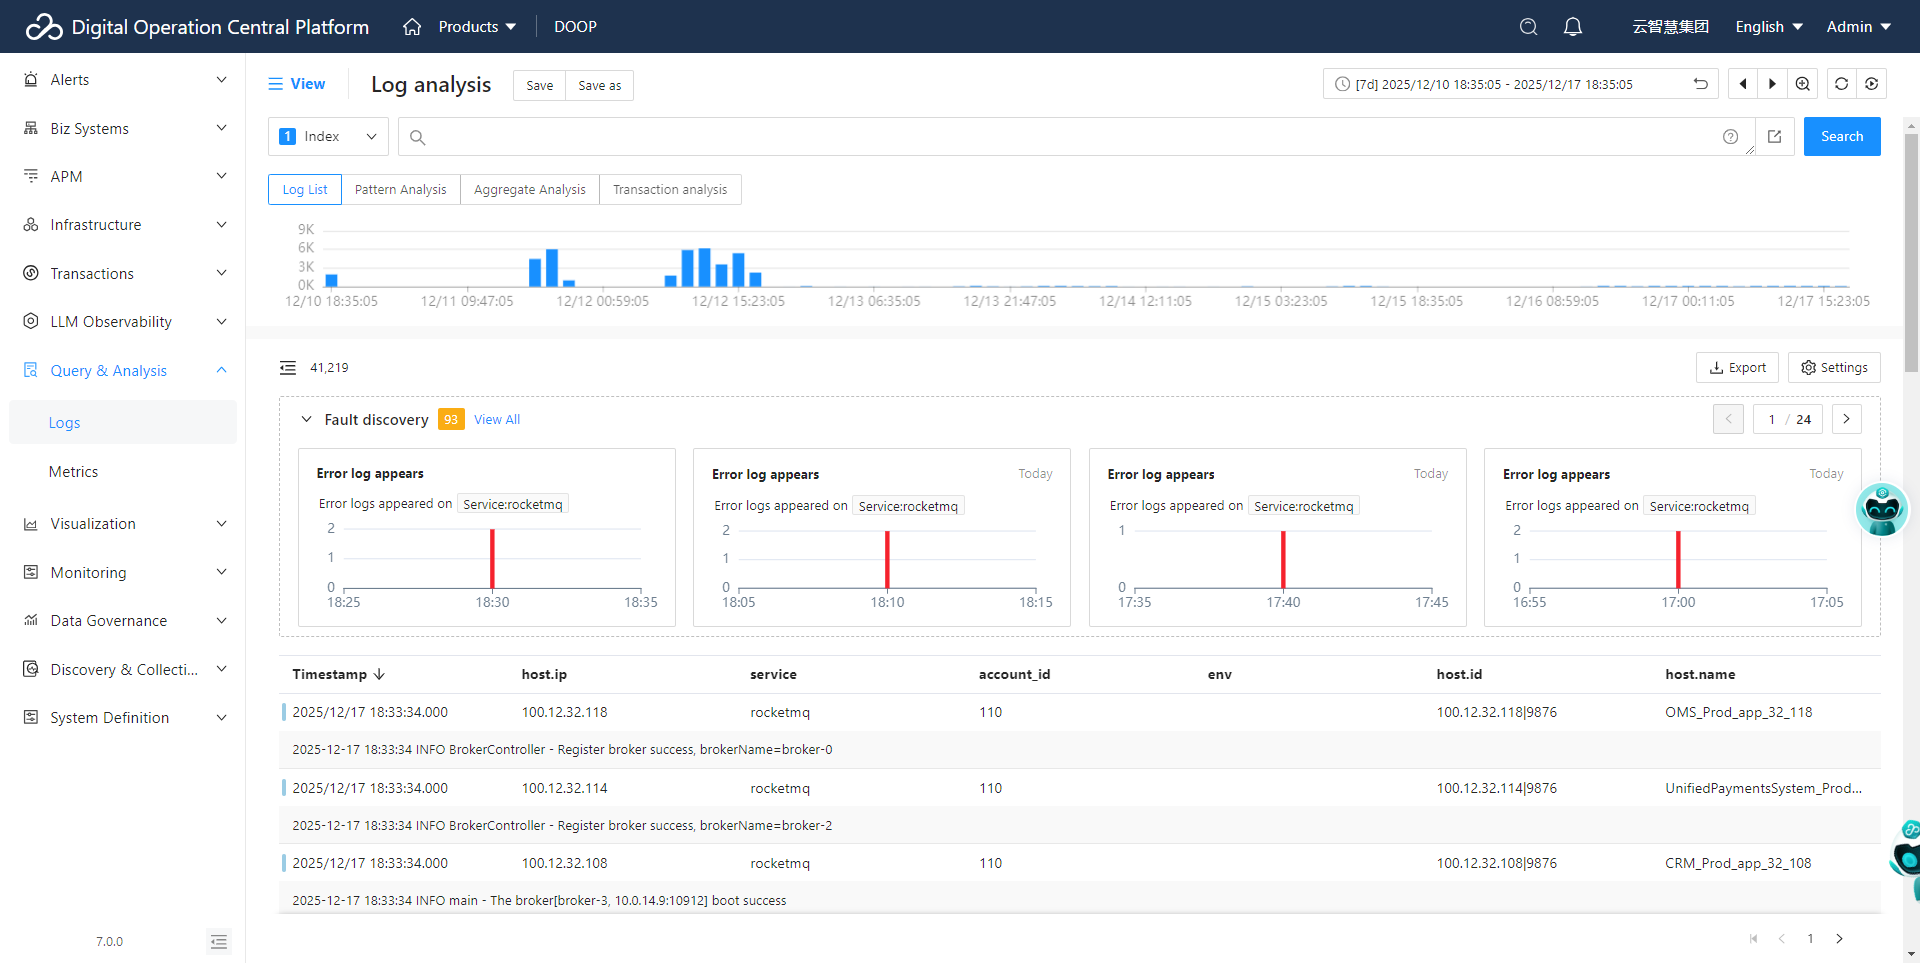The image size is (1920, 963).
Task: Open query in external editor icon
Action: point(1775,137)
